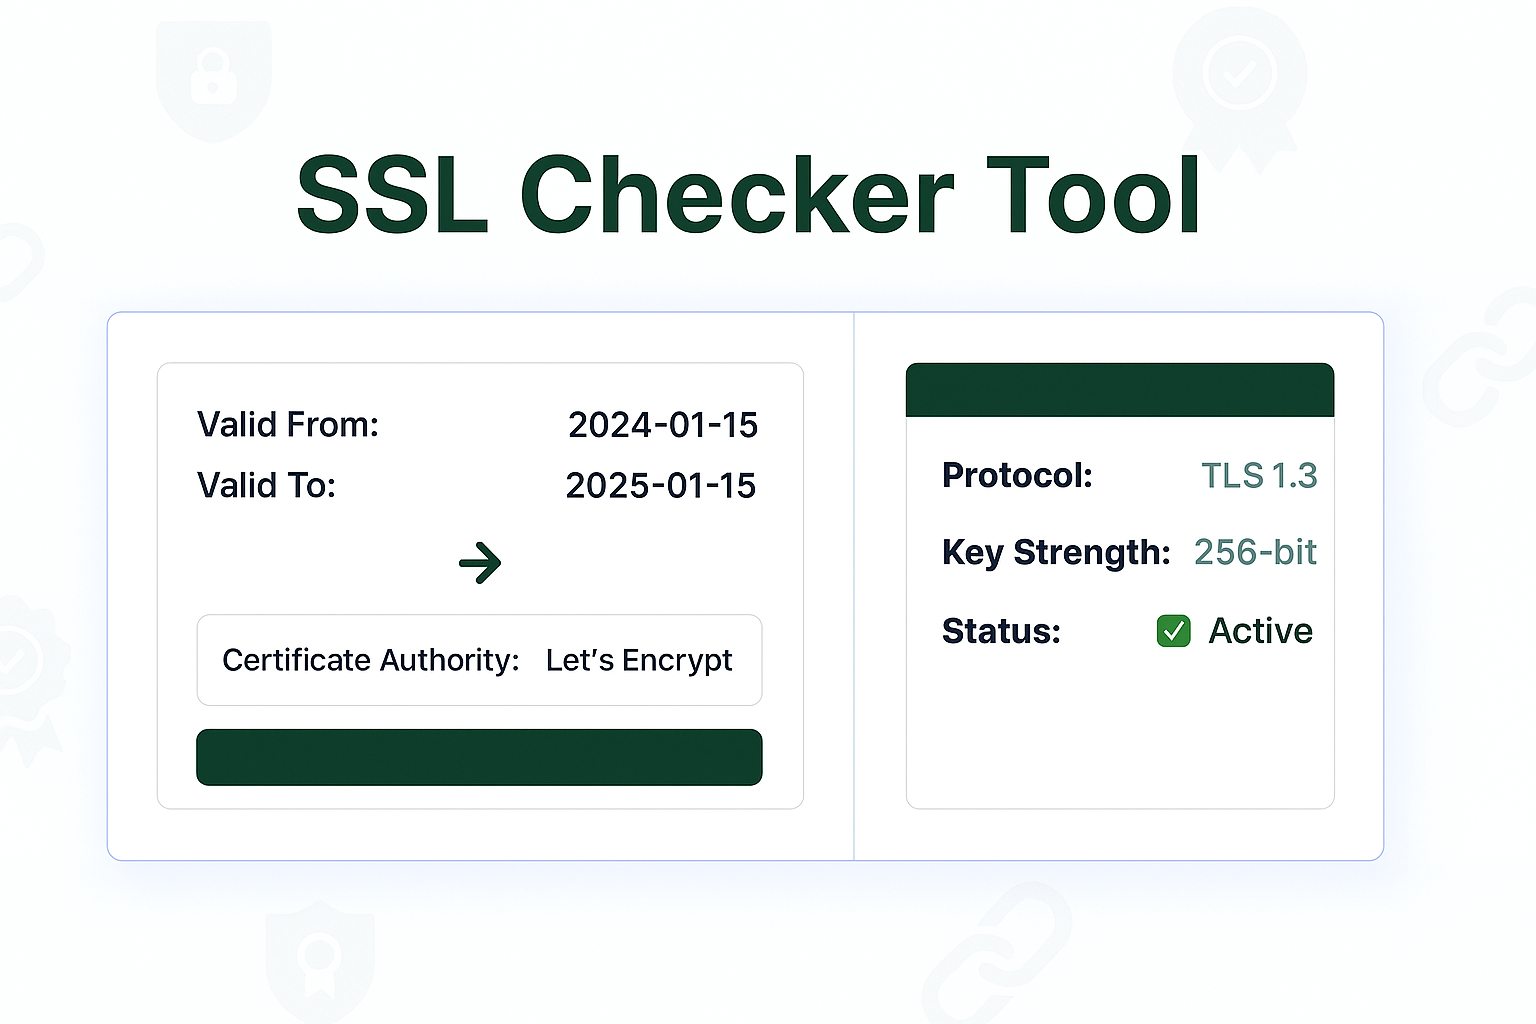Click the Status label

click(x=1001, y=631)
